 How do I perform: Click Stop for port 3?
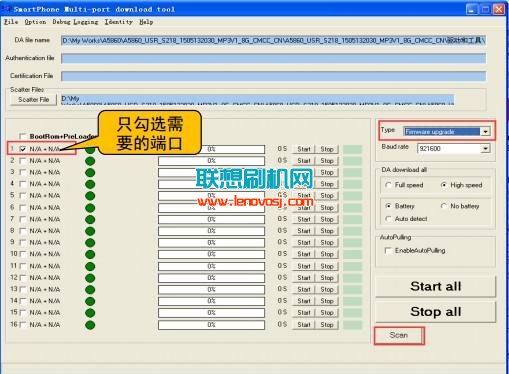click(327, 172)
